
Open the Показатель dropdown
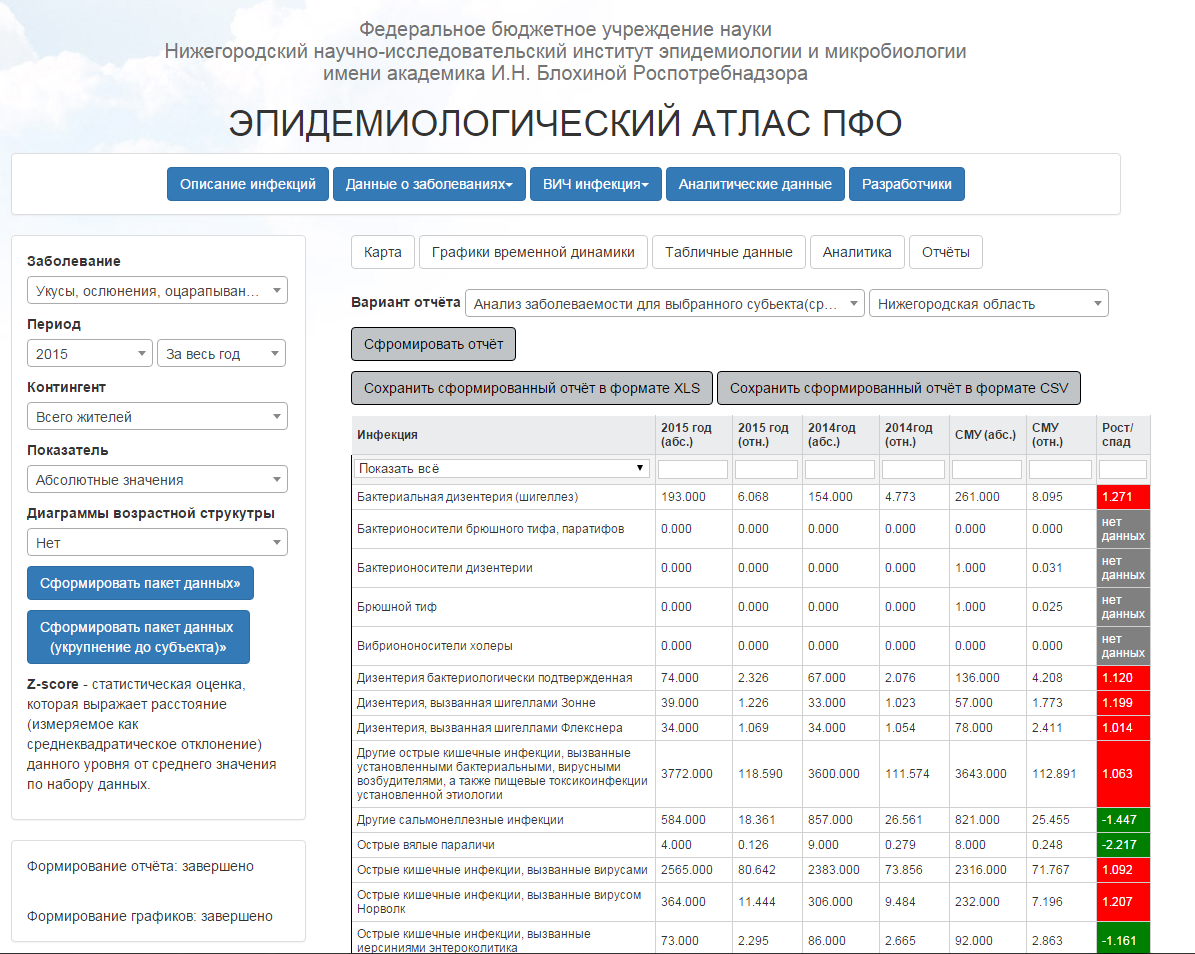(x=157, y=480)
